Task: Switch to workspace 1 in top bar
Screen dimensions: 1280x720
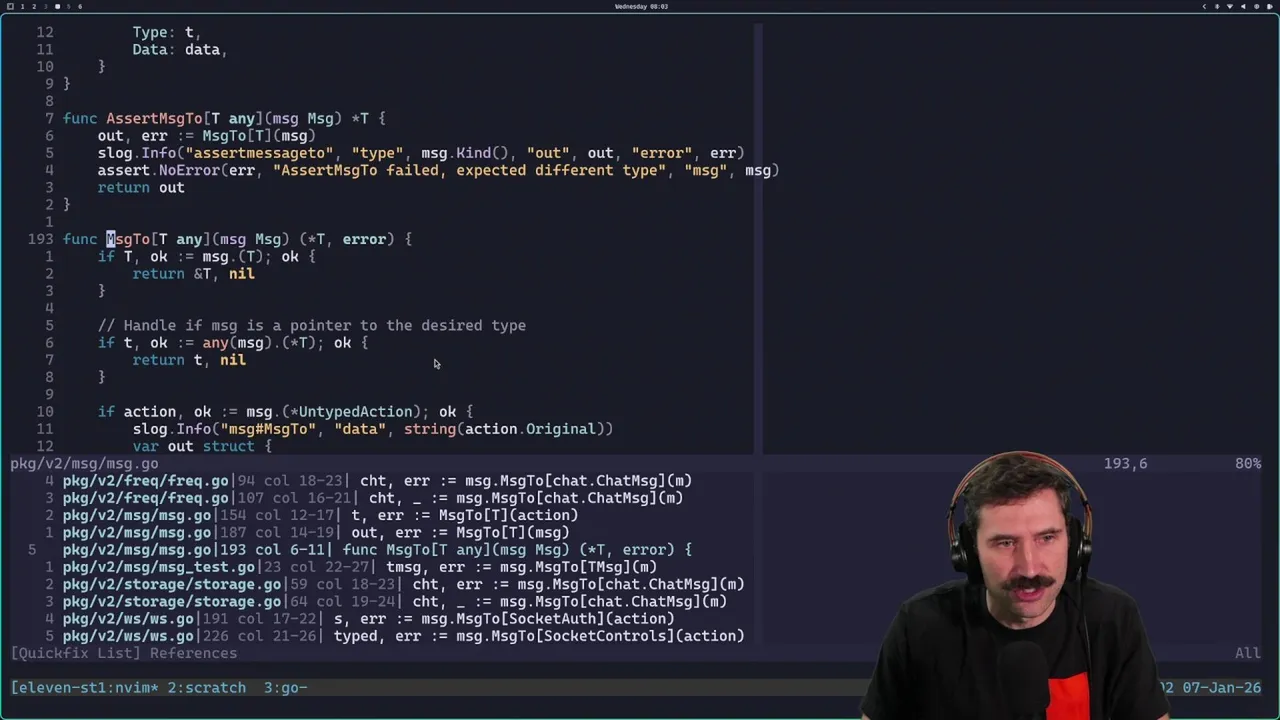Action: (22, 6)
